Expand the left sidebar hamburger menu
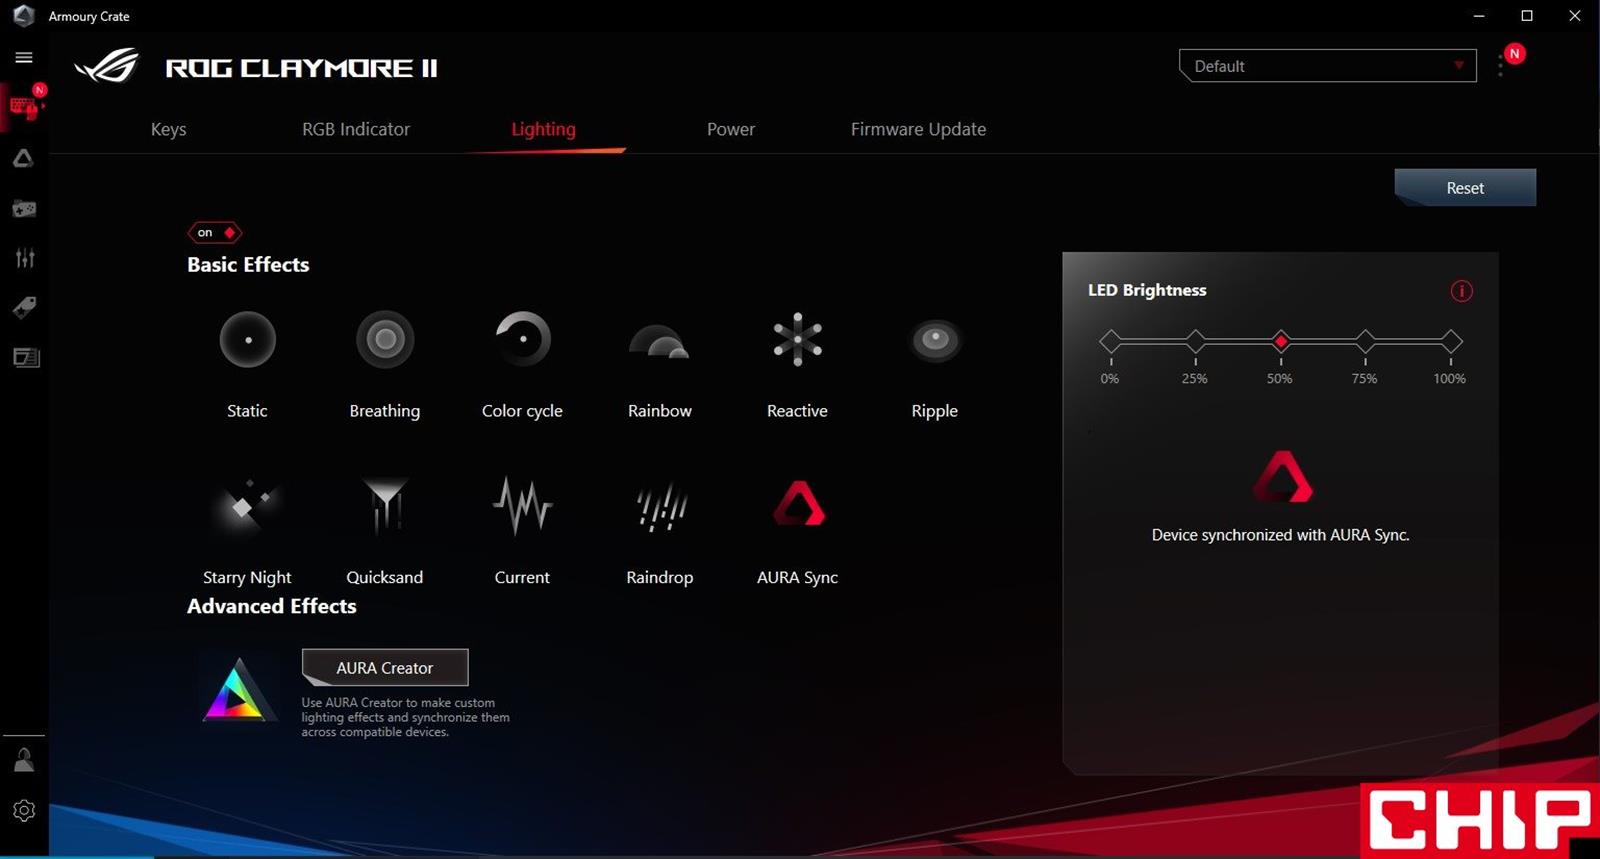Image resolution: width=1600 pixels, height=859 pixels. tap(24, 58)
